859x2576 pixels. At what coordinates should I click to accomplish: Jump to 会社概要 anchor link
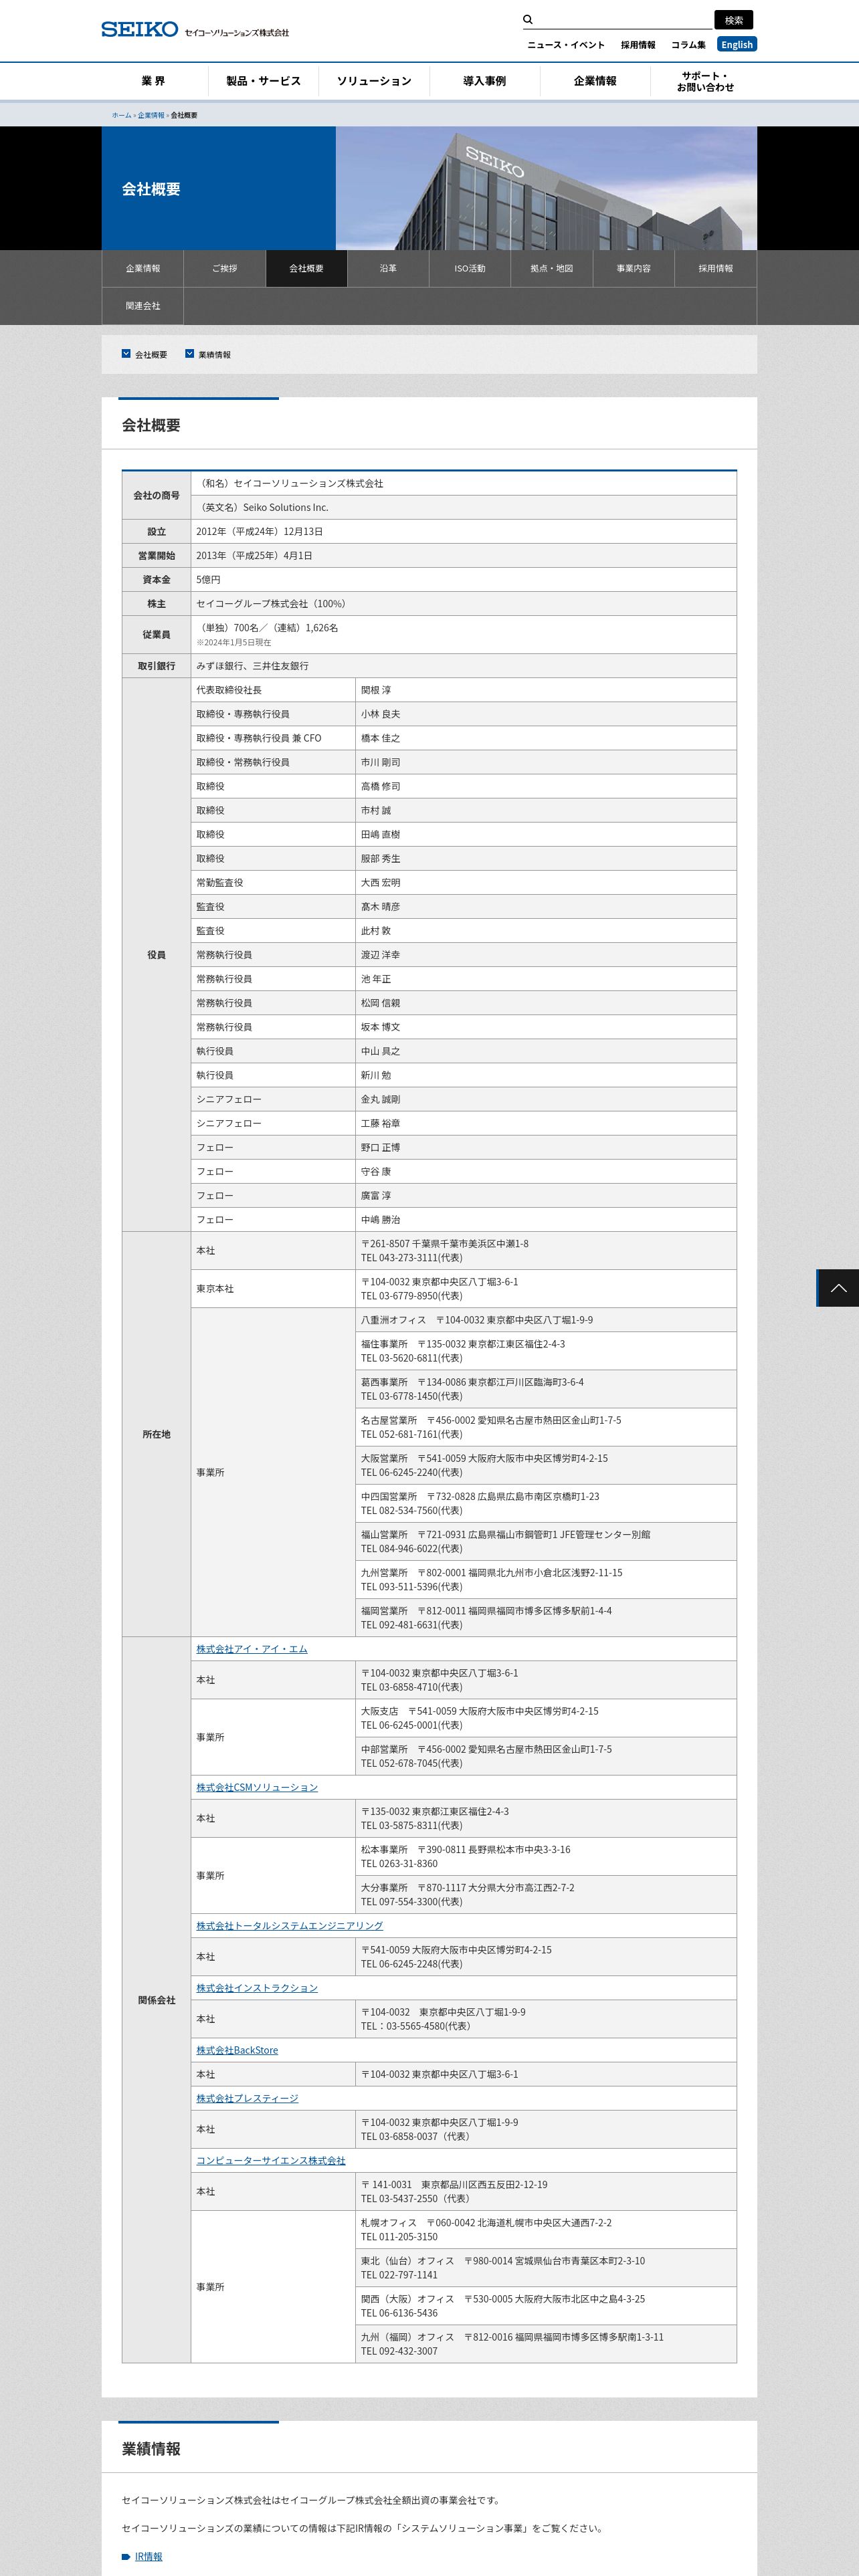click(x=151, y=355)
